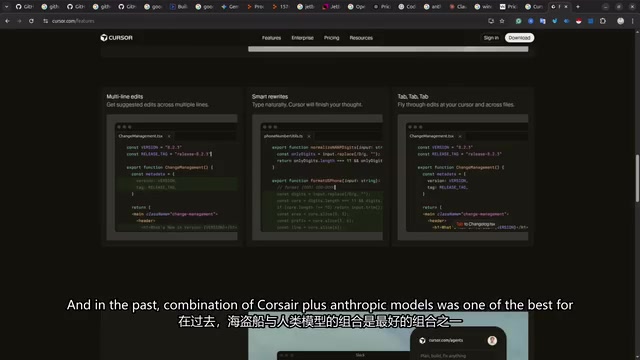This screenshot has height=360, width=640.
Task: Close the active cursor.com tab
Action: pos(566,7)
